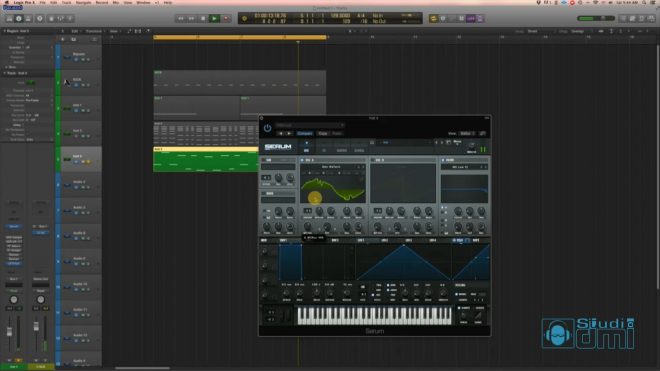Add a new track with plus button
660x371 pixels.
pyautogui.click(x=63, y=39)
